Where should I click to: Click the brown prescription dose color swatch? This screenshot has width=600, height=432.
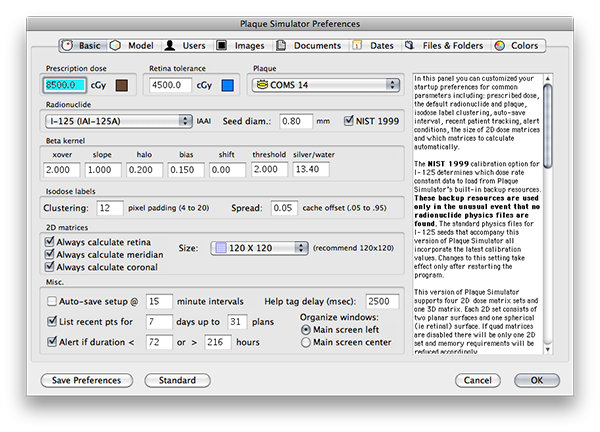click(122, 85)
